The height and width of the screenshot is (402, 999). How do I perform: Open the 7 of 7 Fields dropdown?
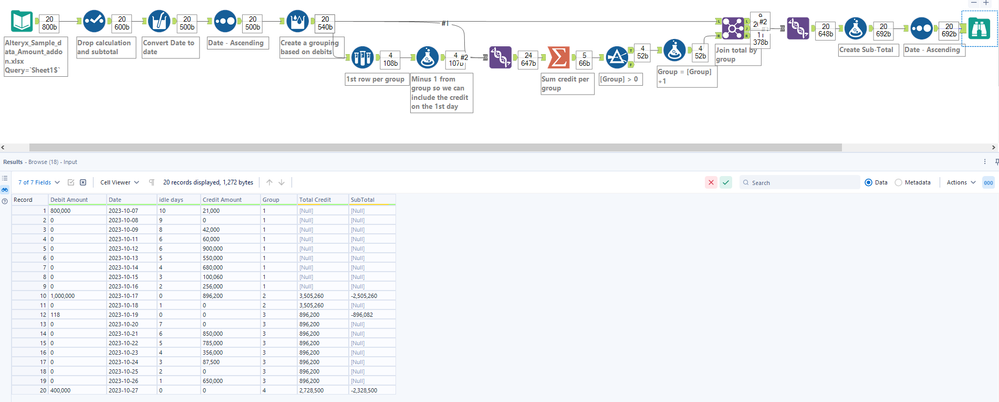[39, 182]
